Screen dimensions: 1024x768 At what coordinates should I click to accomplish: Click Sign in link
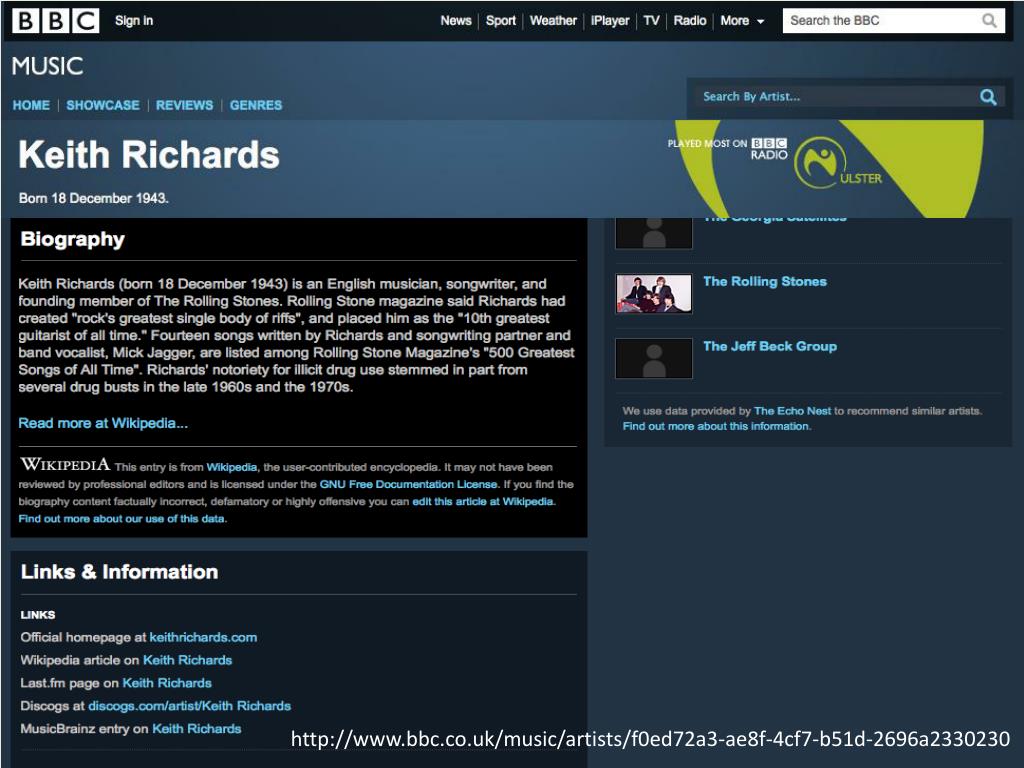tap(134, 21)
